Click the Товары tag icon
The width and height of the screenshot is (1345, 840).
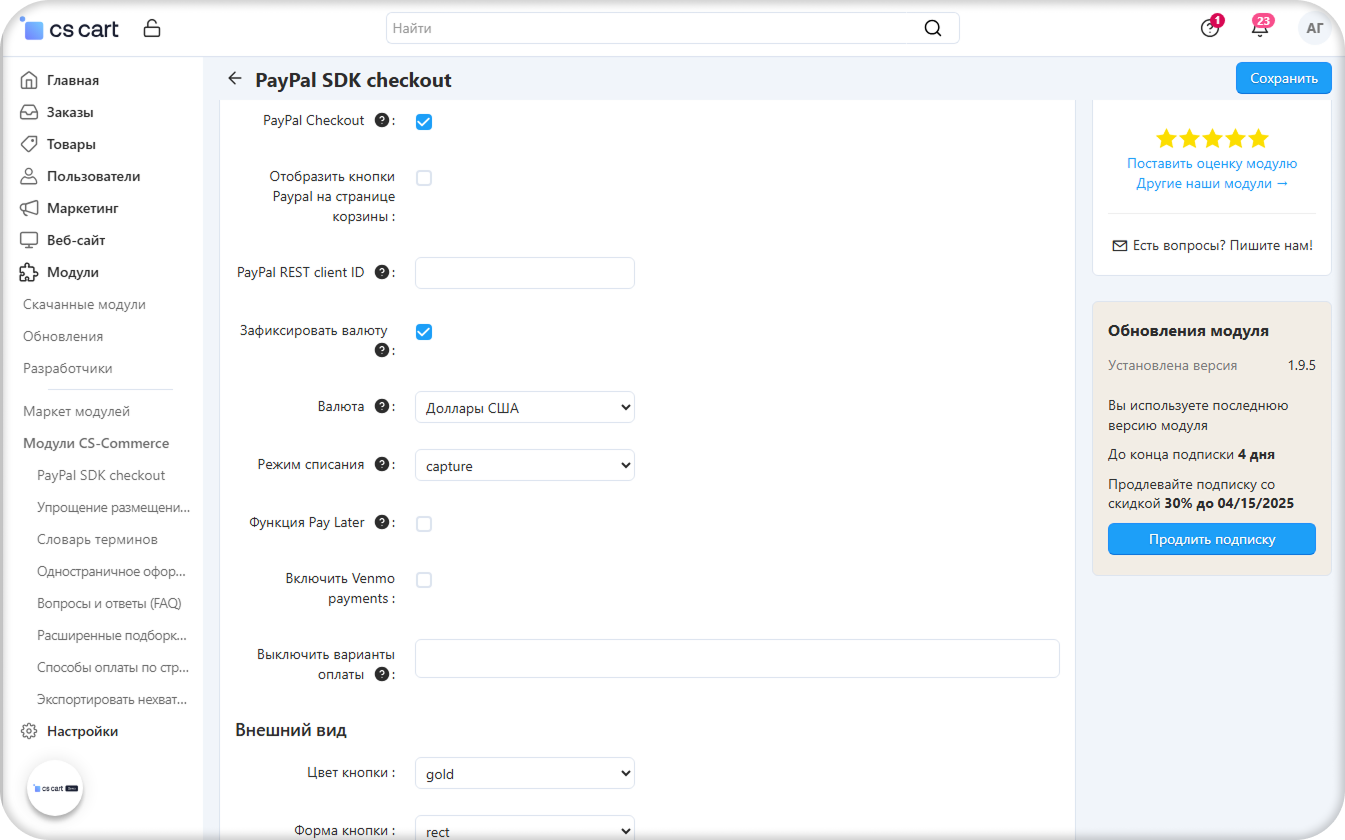(29, 144)
